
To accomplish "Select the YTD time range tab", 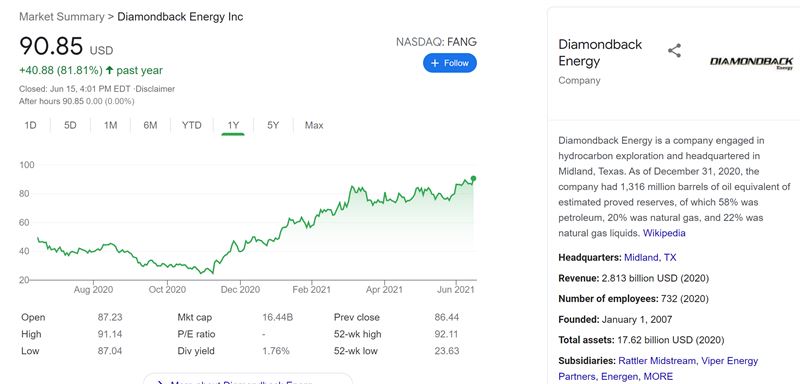I will (x=191, y=125).
